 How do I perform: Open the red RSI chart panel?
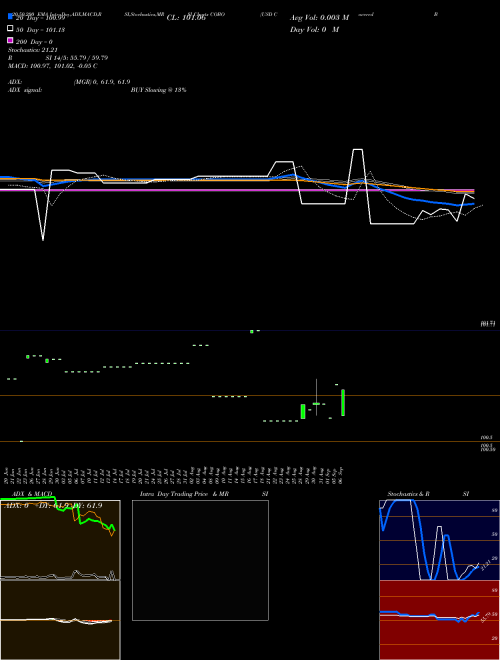click(x=439, y=620)
